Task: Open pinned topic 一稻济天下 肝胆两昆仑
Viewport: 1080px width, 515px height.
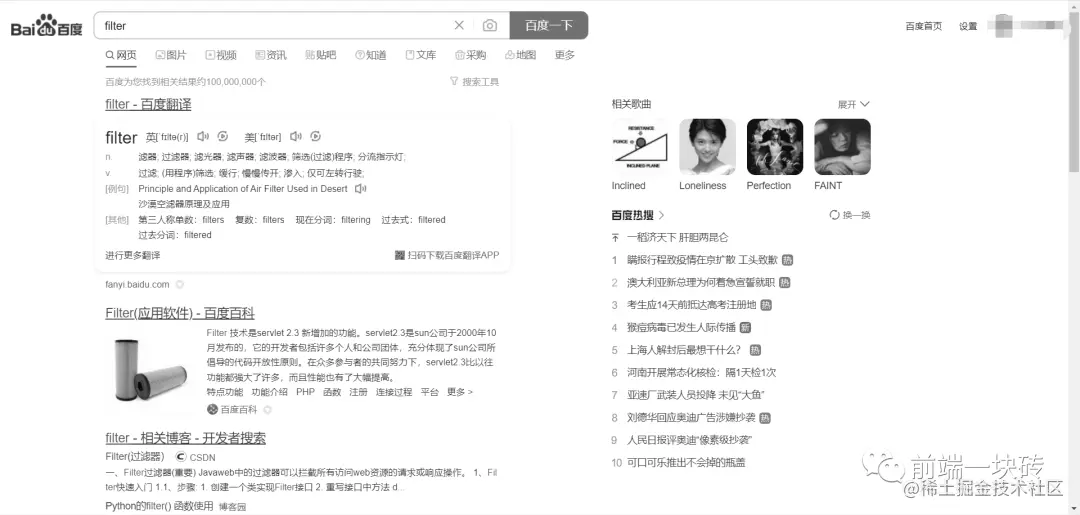Action: (x=677, y=238)
